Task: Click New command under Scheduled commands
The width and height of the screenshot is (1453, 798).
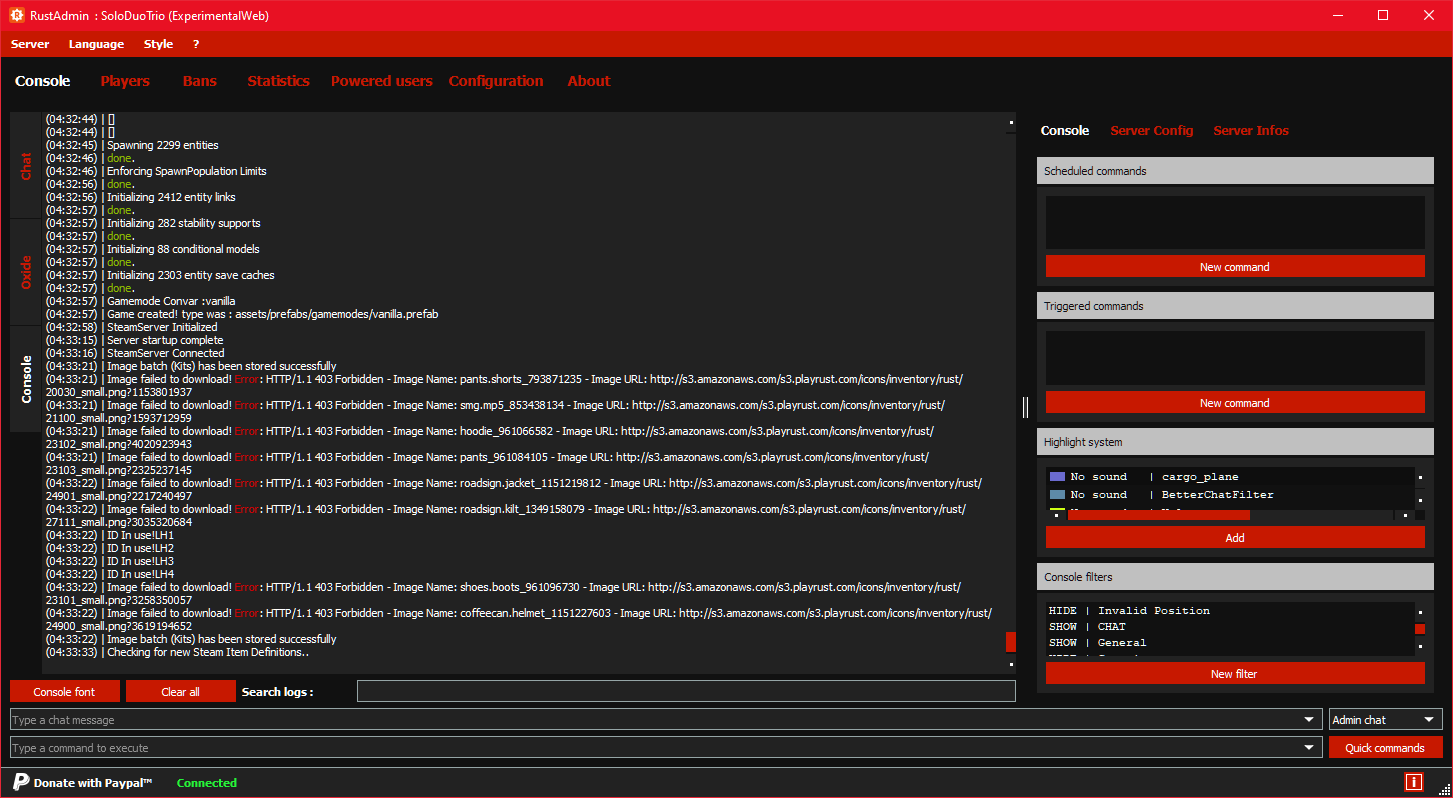Action: (1235, 267)
